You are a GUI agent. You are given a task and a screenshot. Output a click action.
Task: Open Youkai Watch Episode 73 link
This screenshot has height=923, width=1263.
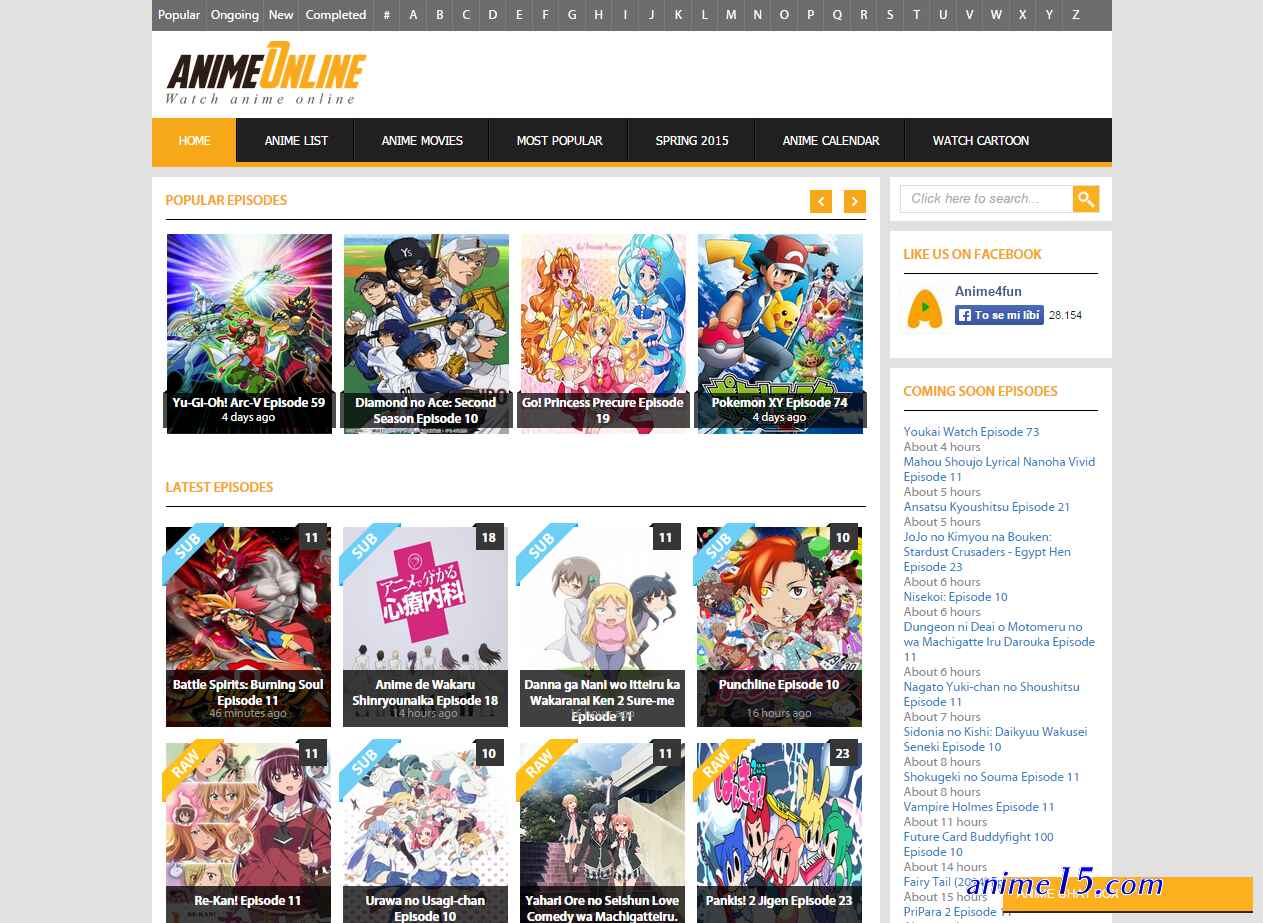pyautogui.click(x=971, y=432)
